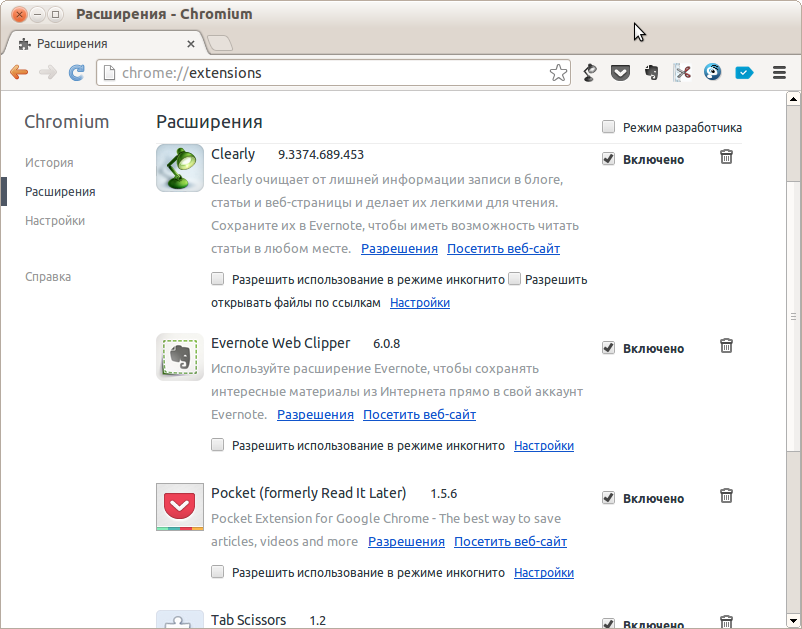Click the forward navigation arrow
This screenshot has width=802, height=629.
pyautogui.click(x=48, y=73)
